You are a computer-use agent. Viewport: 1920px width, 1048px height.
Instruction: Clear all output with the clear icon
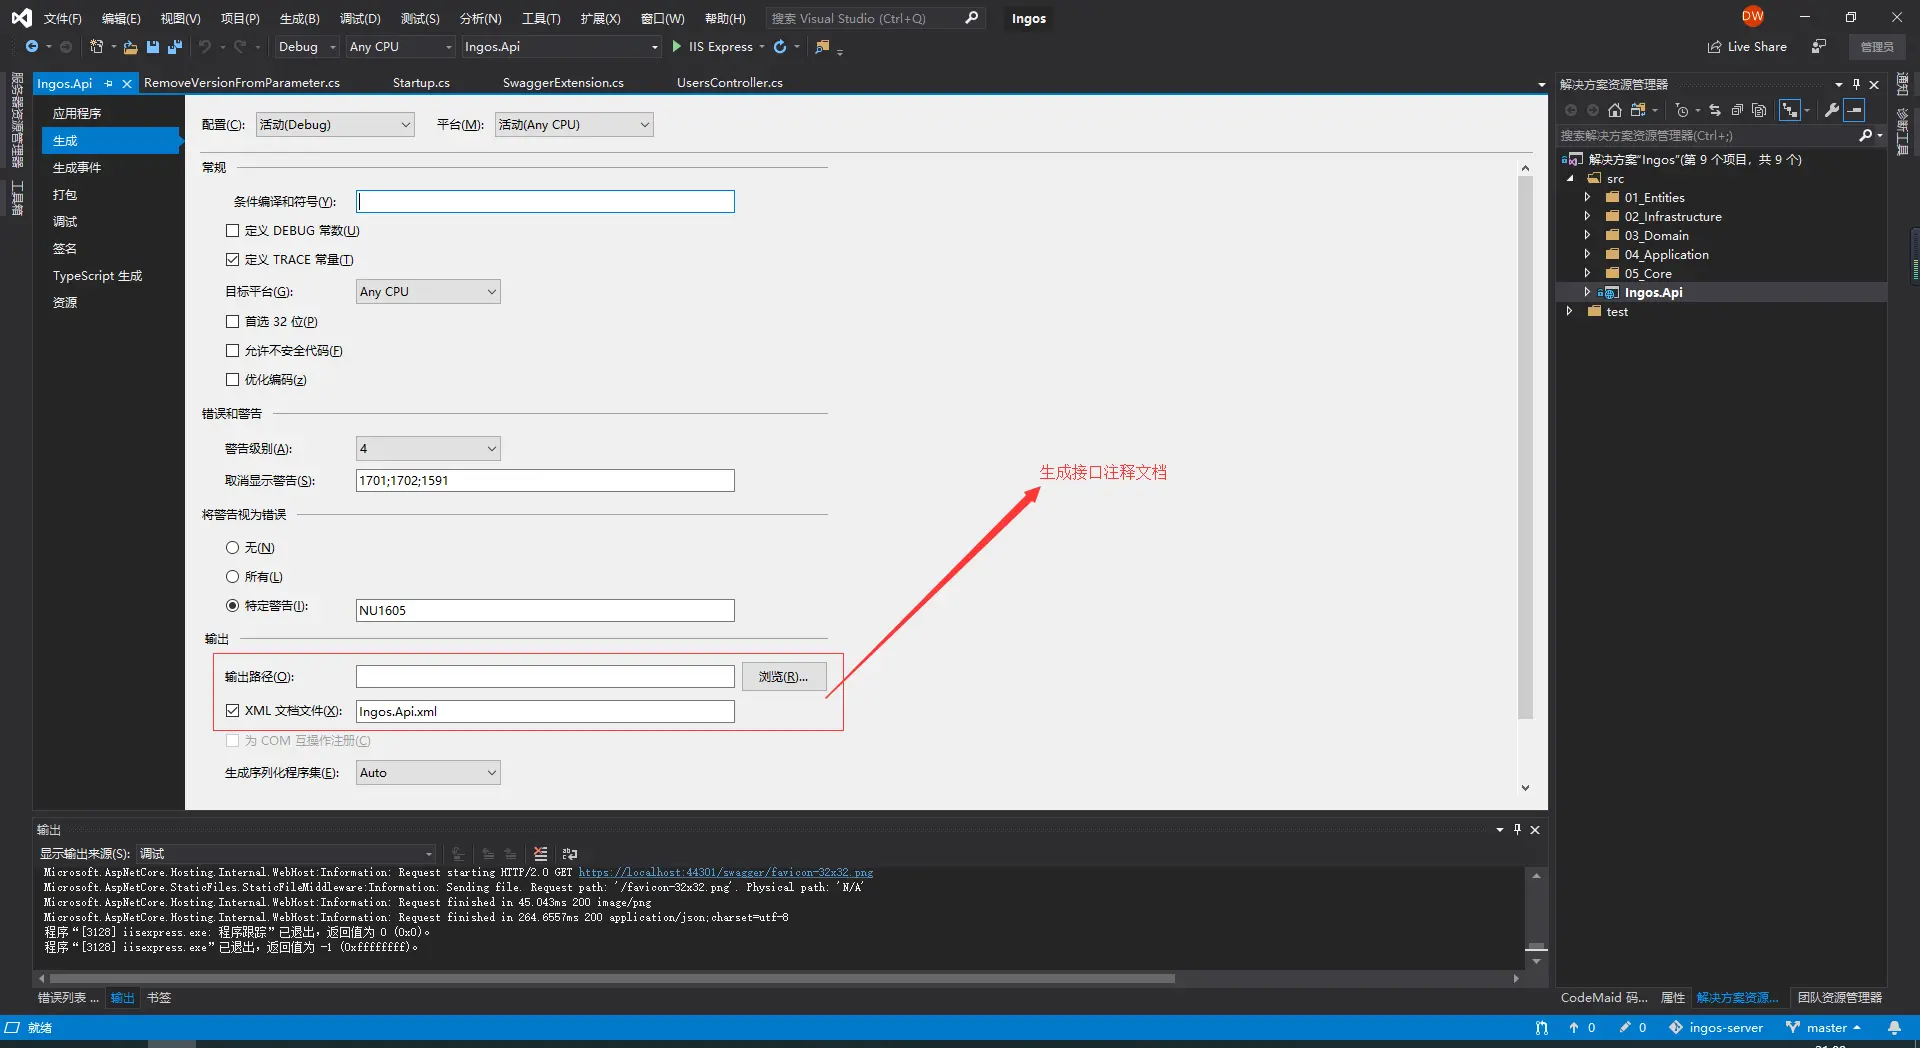(x=541, y=854)
